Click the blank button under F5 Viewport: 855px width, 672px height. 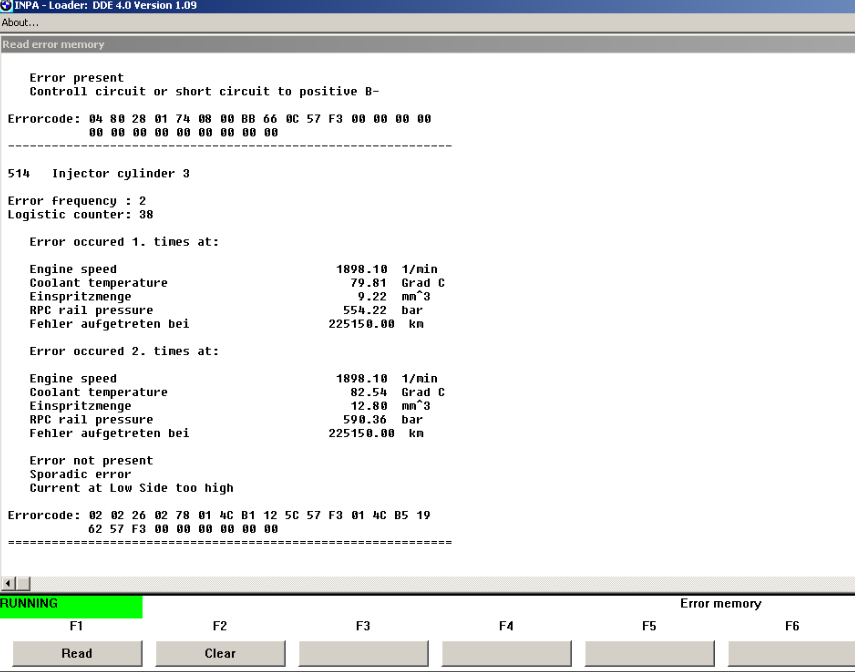click(649, 653)
